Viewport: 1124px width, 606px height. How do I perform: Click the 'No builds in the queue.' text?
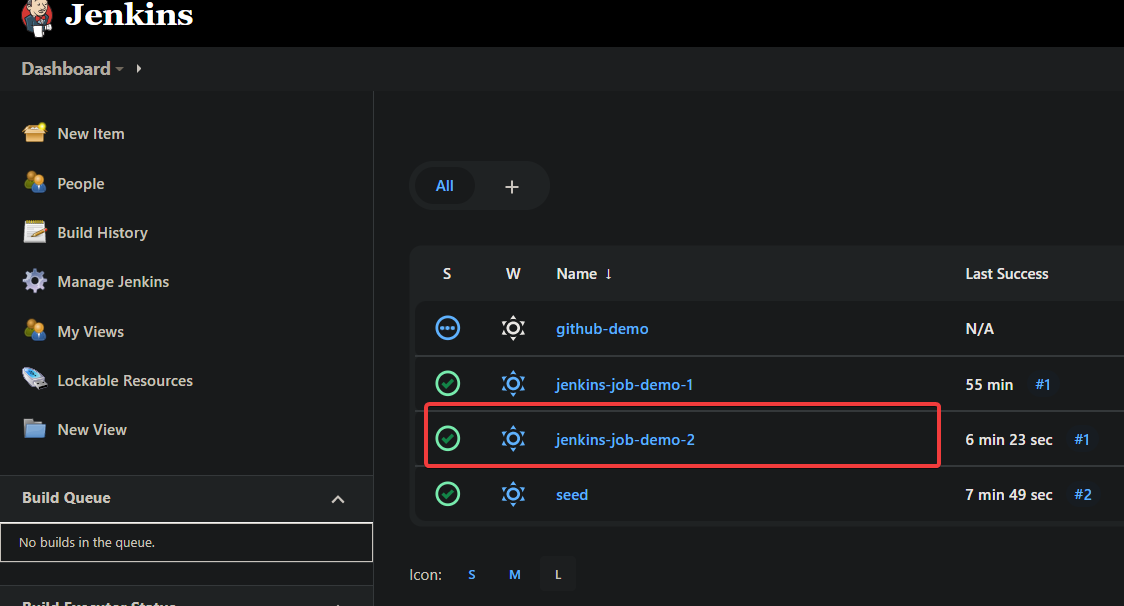tap(87, 542)
